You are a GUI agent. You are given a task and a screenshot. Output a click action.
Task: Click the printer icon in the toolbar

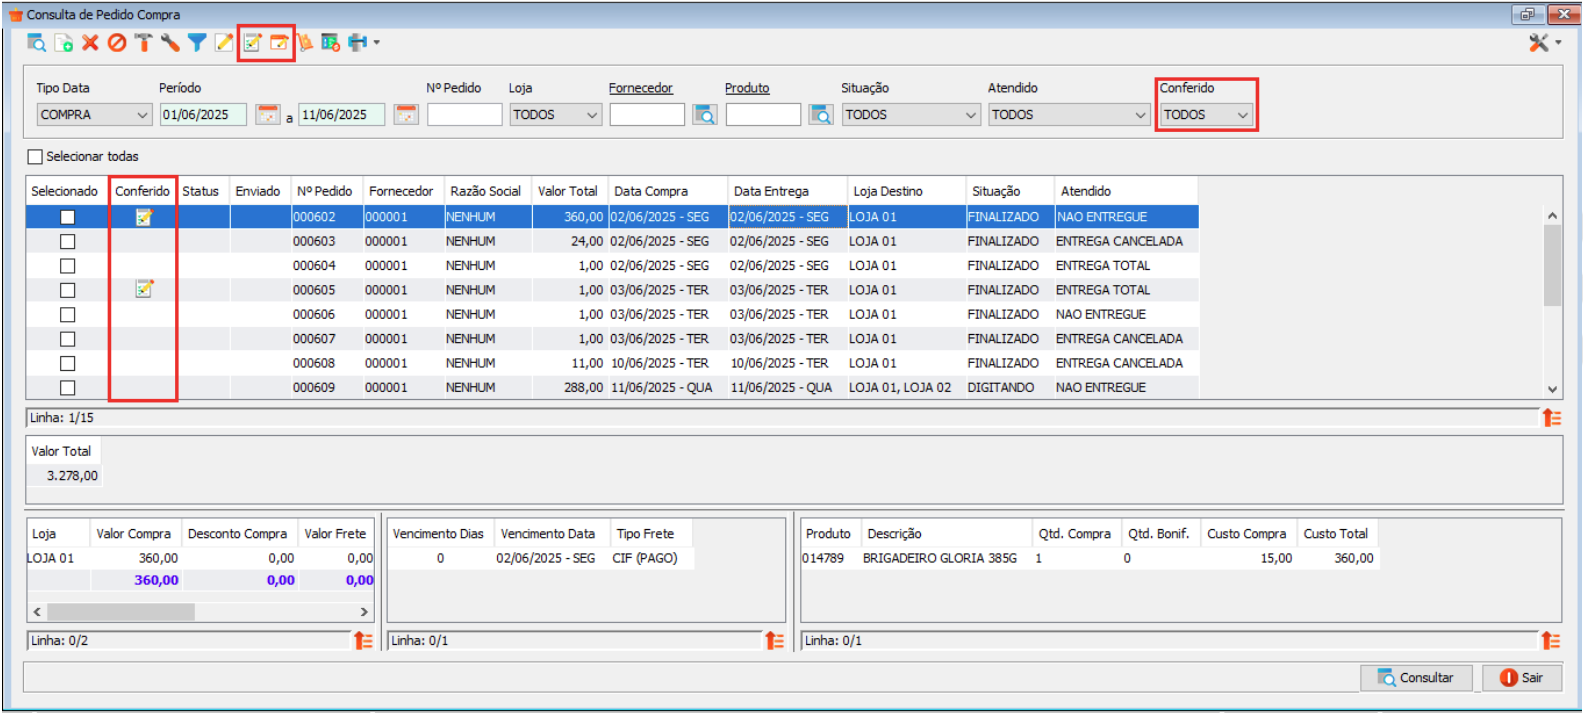tap(357, 43)
